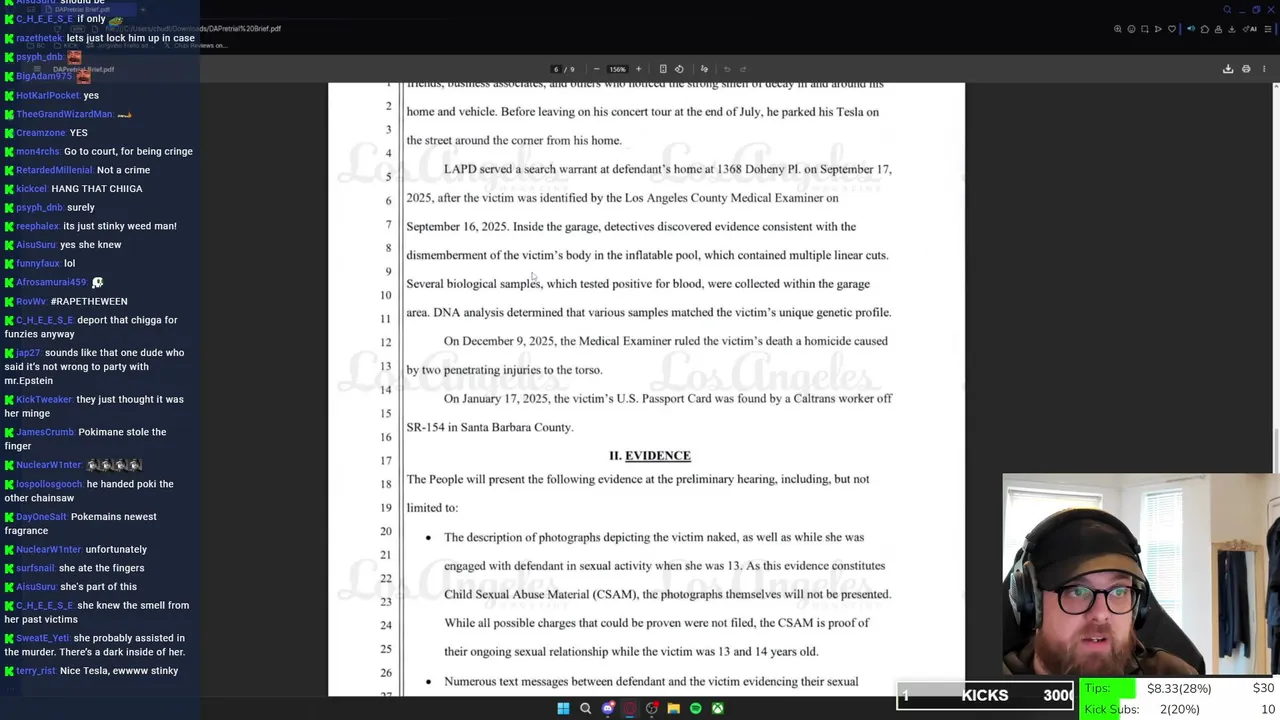The width and height of the screenshot is (1280, 720).
Task: Click chat username HotKarlPocket
Action: 48,95
